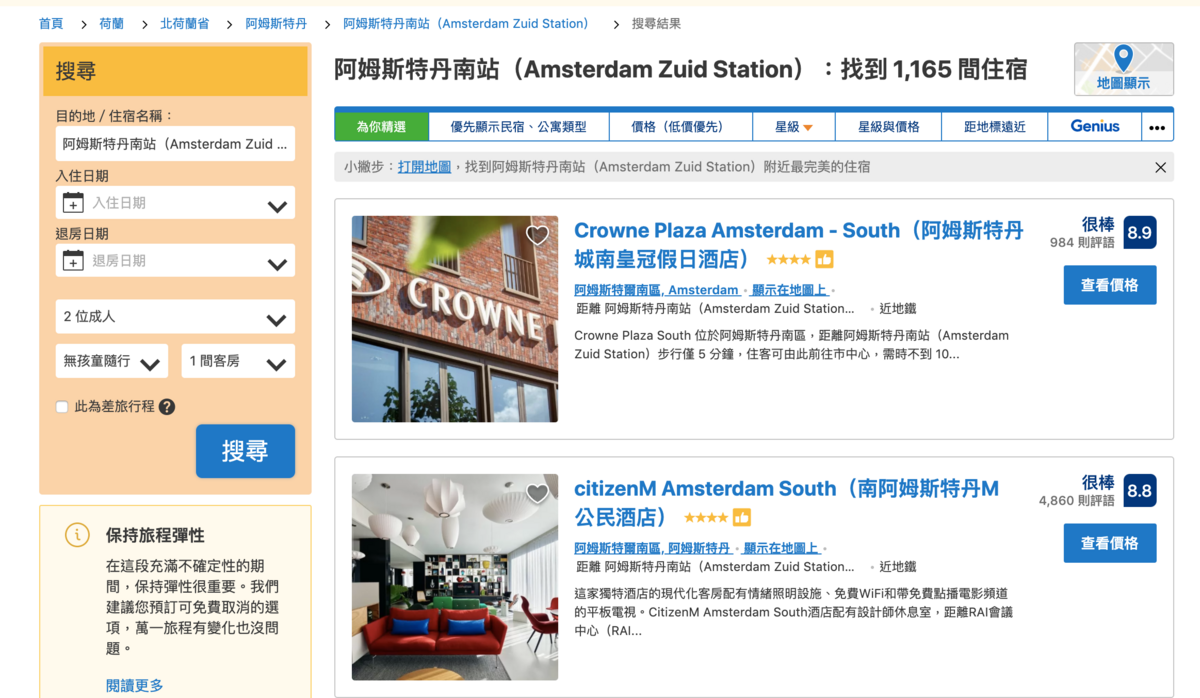Open the 2 位成人 dropdown
Viewport: 1200px width, 698px height.
click(175, 317)
